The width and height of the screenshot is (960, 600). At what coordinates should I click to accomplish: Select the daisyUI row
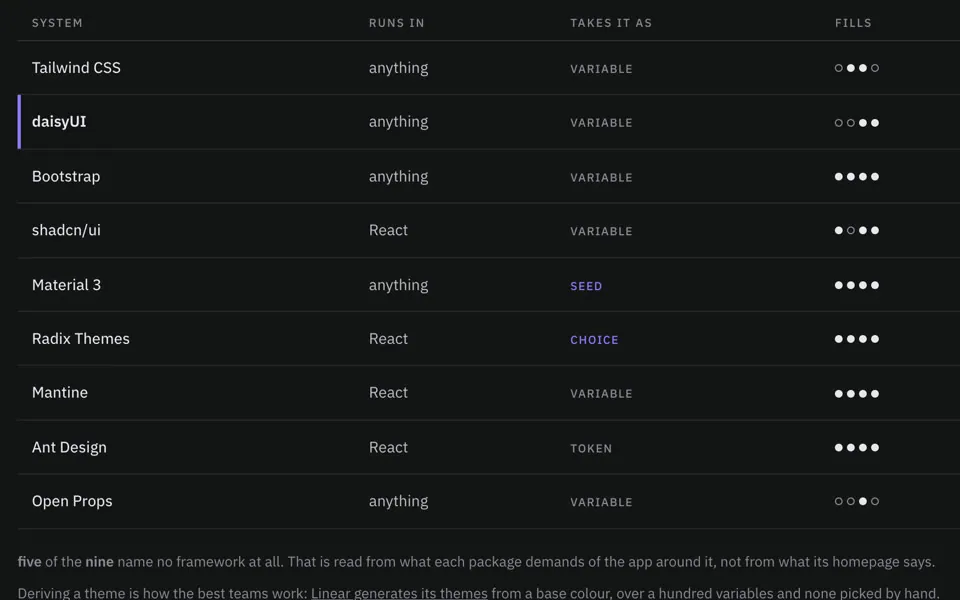[x=489, y=122]
